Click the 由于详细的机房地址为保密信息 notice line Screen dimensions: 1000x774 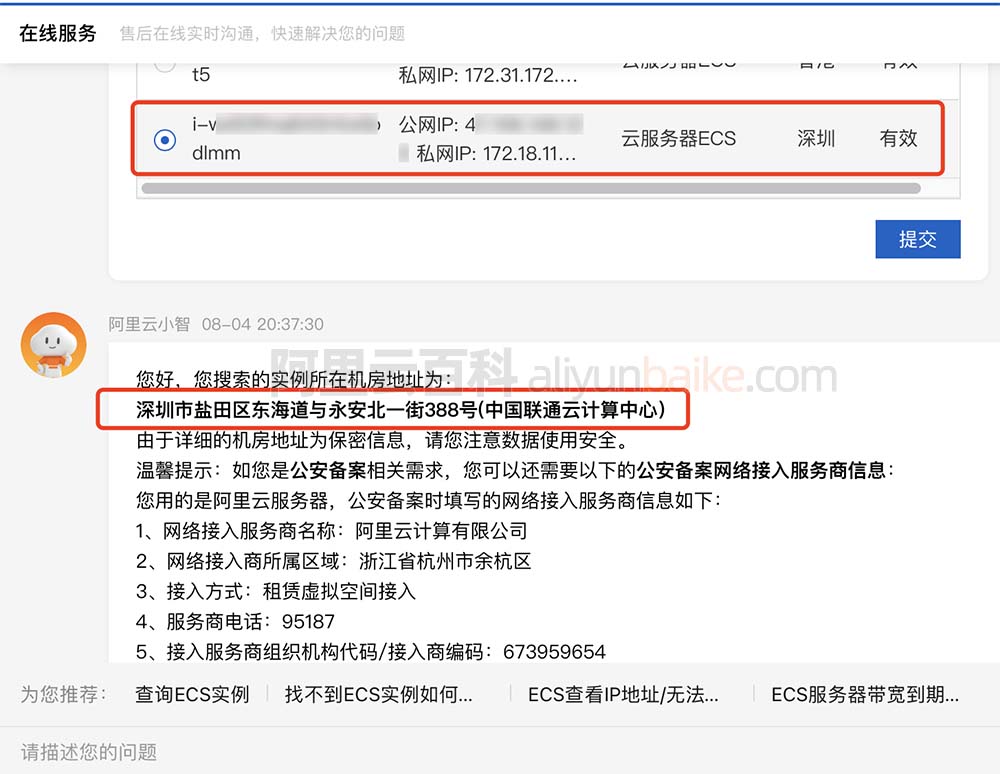(385, 440)
